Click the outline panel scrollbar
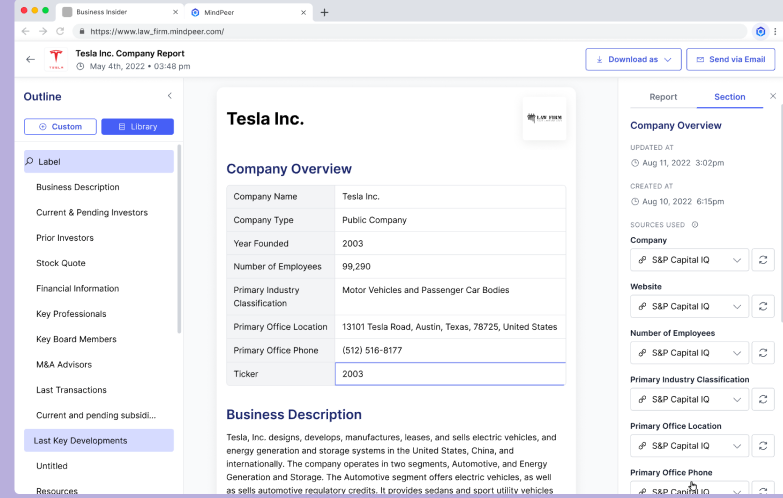Screen dimensions: 783x498 click(x=179, y=239)
